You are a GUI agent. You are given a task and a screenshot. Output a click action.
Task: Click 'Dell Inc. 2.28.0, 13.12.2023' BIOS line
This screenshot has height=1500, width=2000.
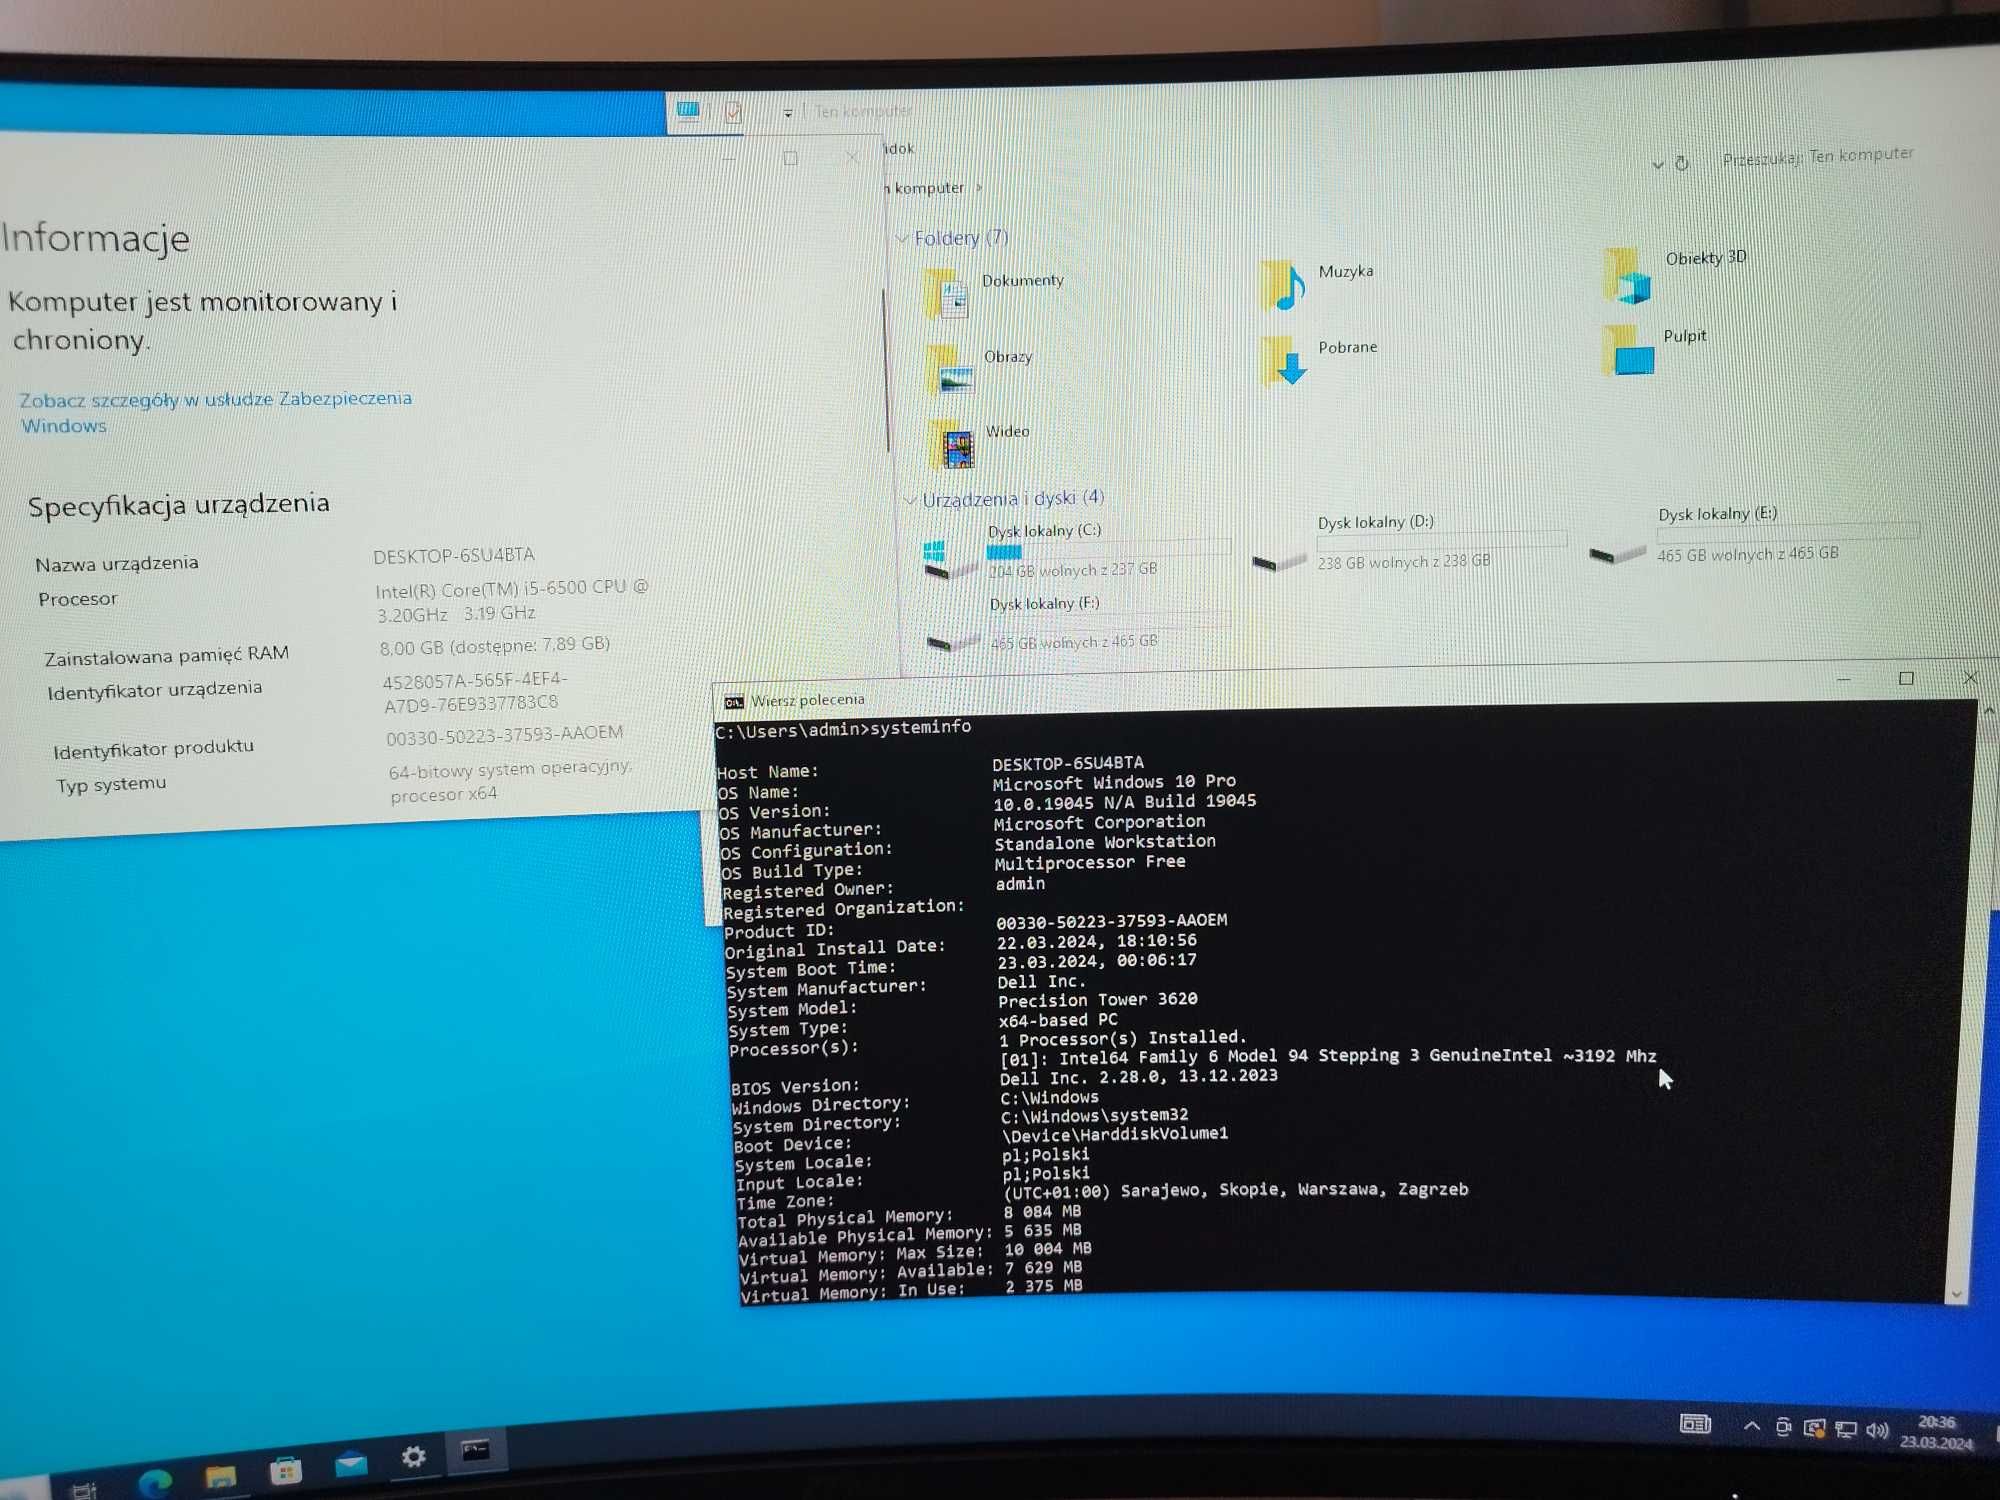click(1138, 1077)
